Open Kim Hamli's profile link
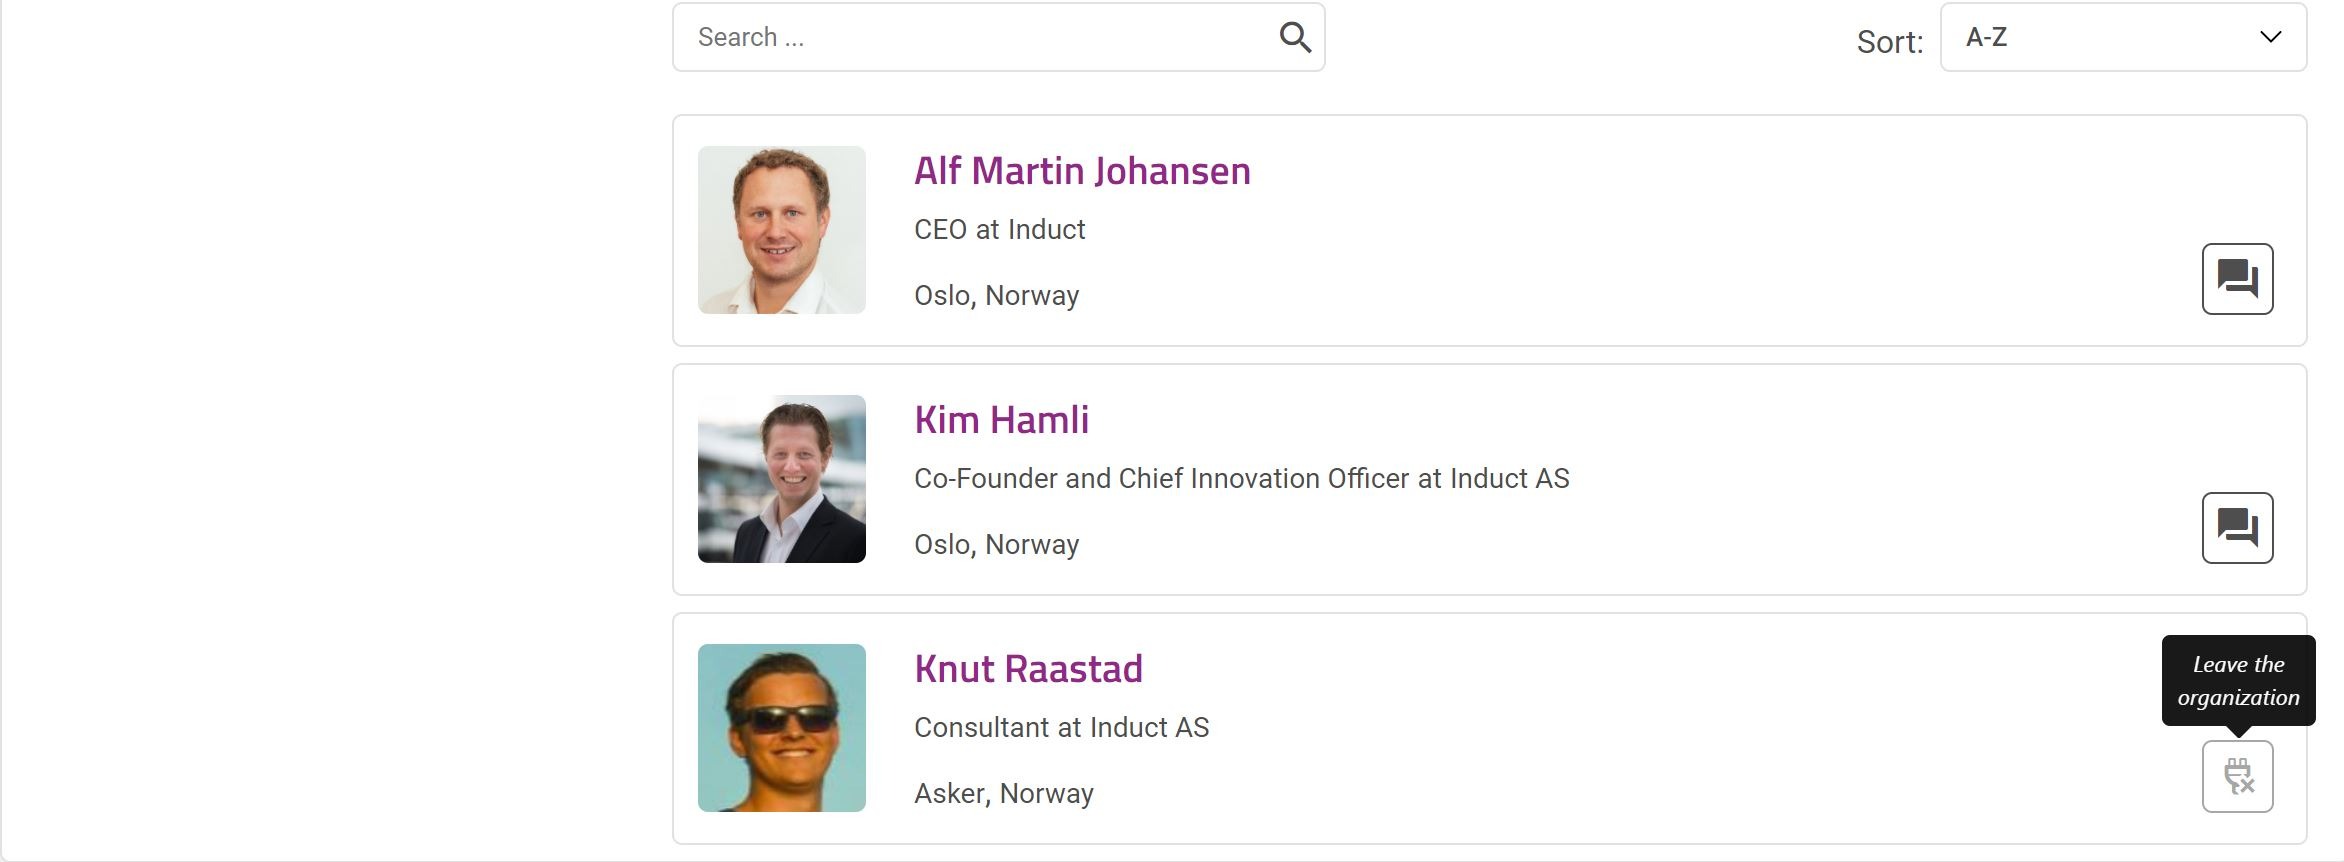This screenshot has height=862, width=2344. 1001,420
